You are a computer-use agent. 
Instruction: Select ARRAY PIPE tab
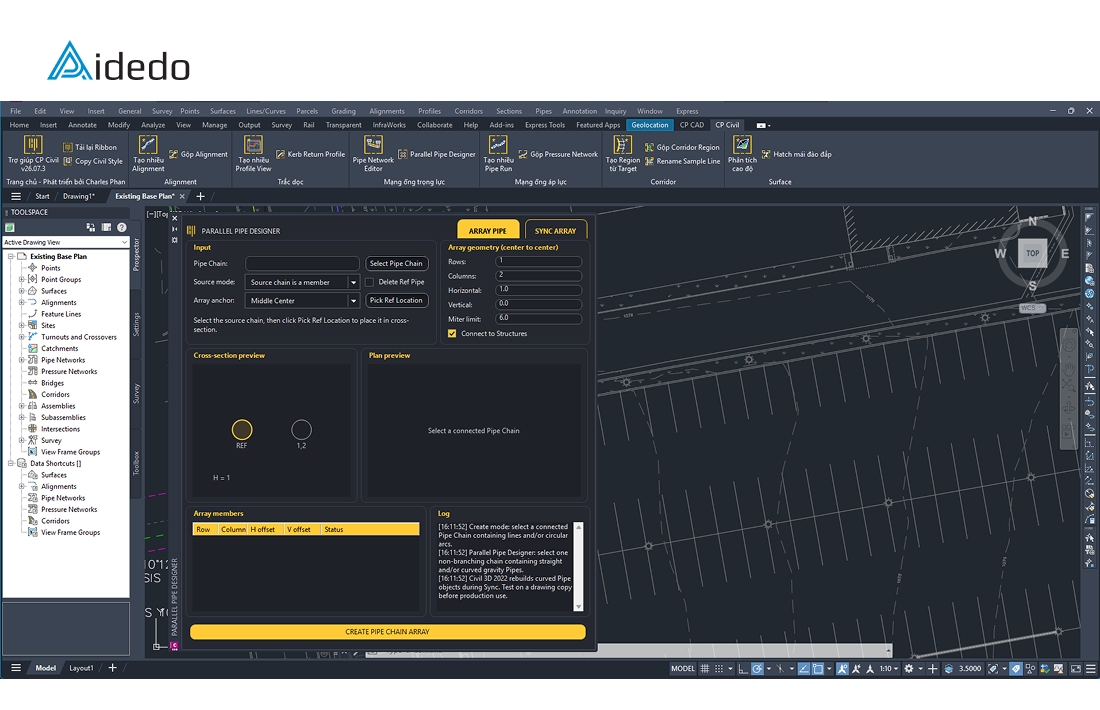(488, 230)
